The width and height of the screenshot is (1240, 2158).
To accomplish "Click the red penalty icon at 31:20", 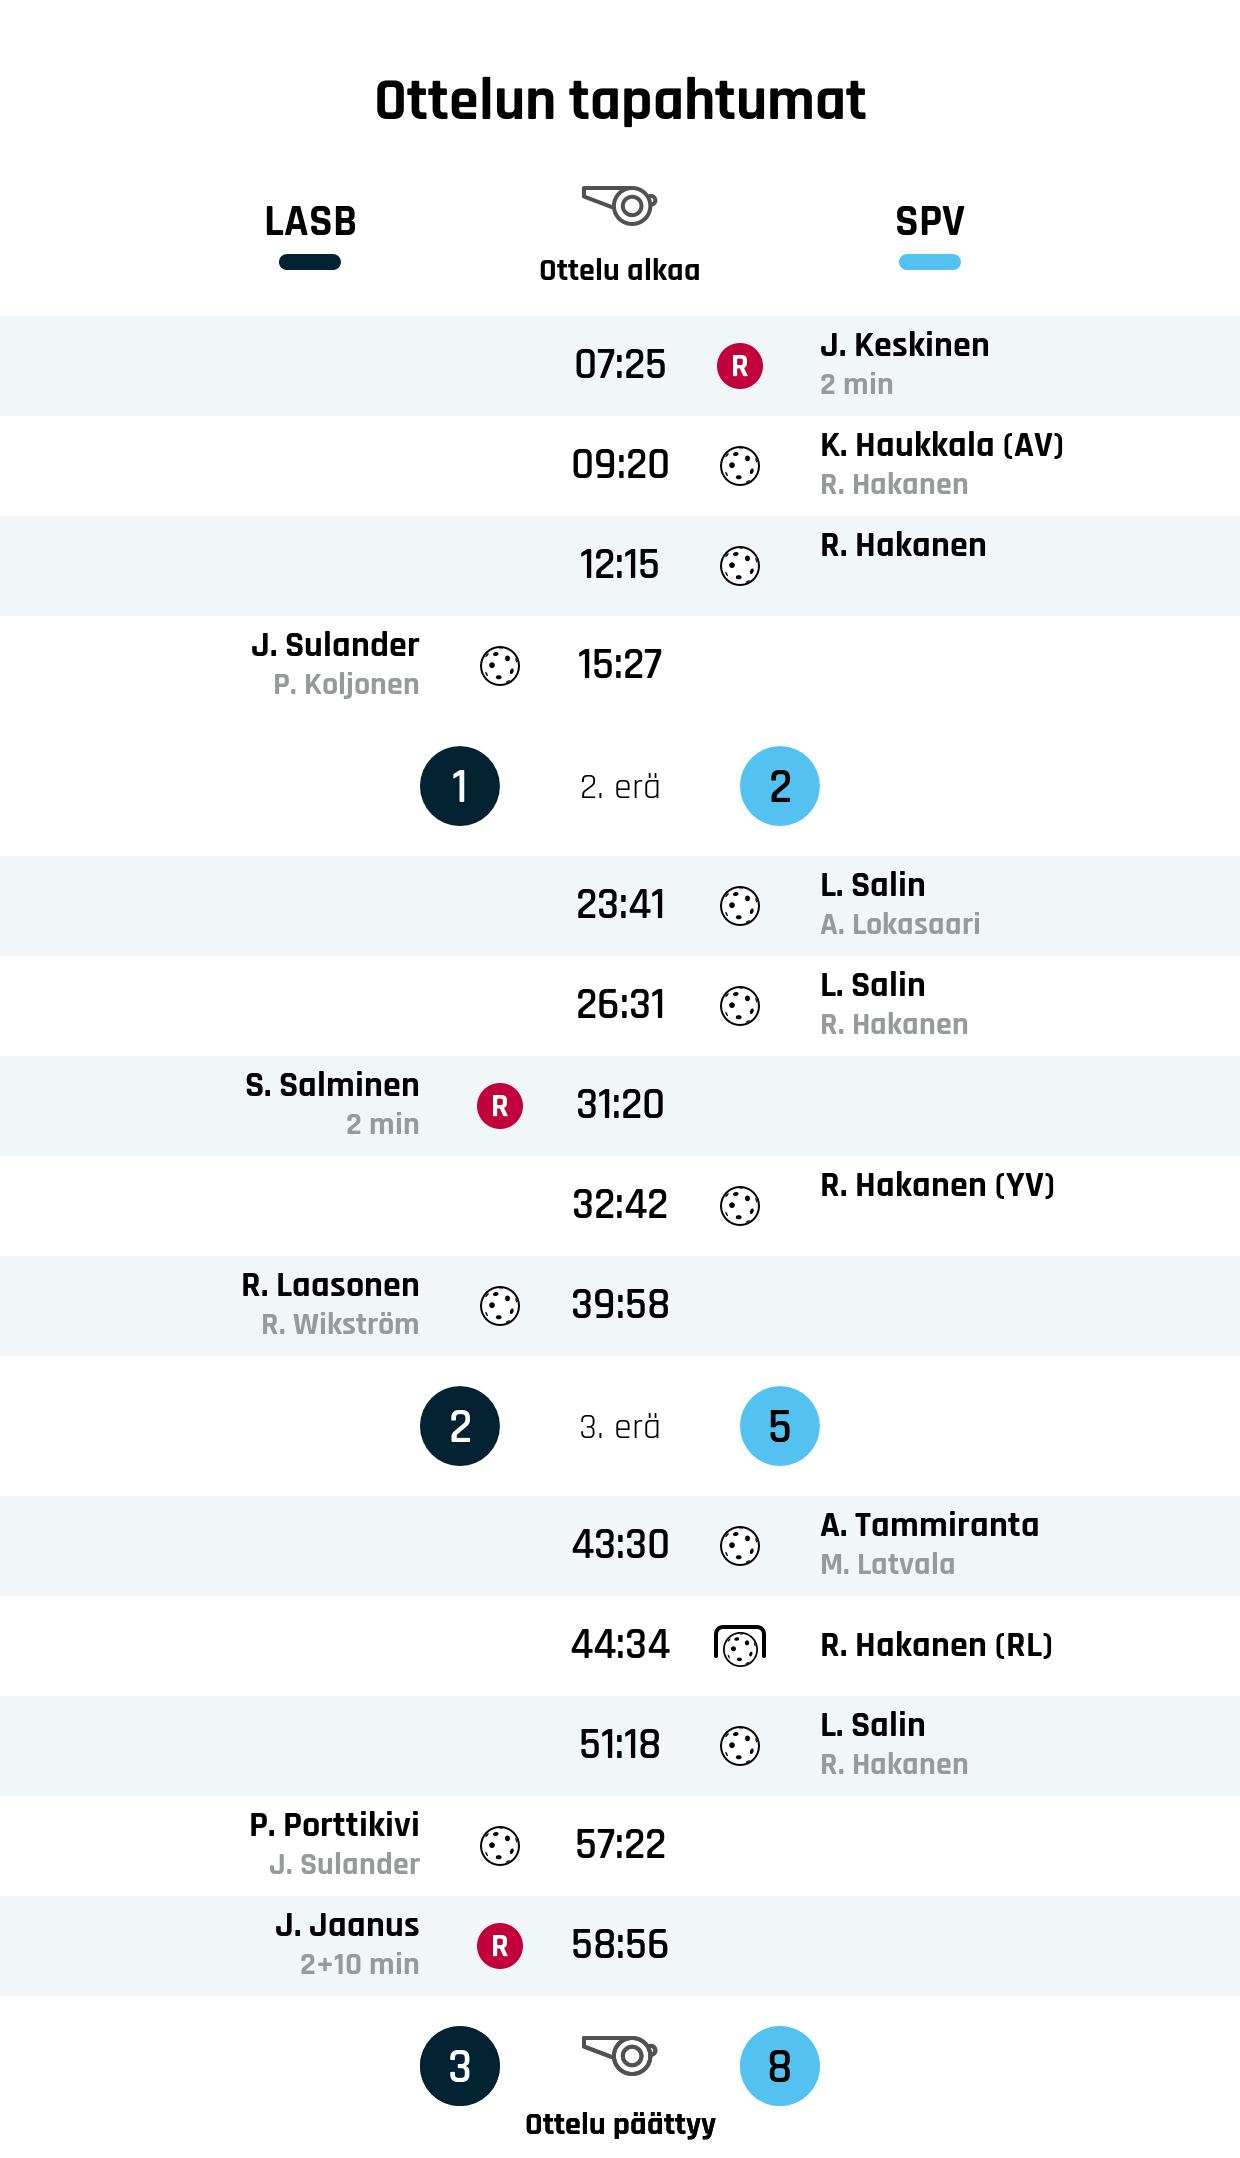I will [x=500, y=1106].
